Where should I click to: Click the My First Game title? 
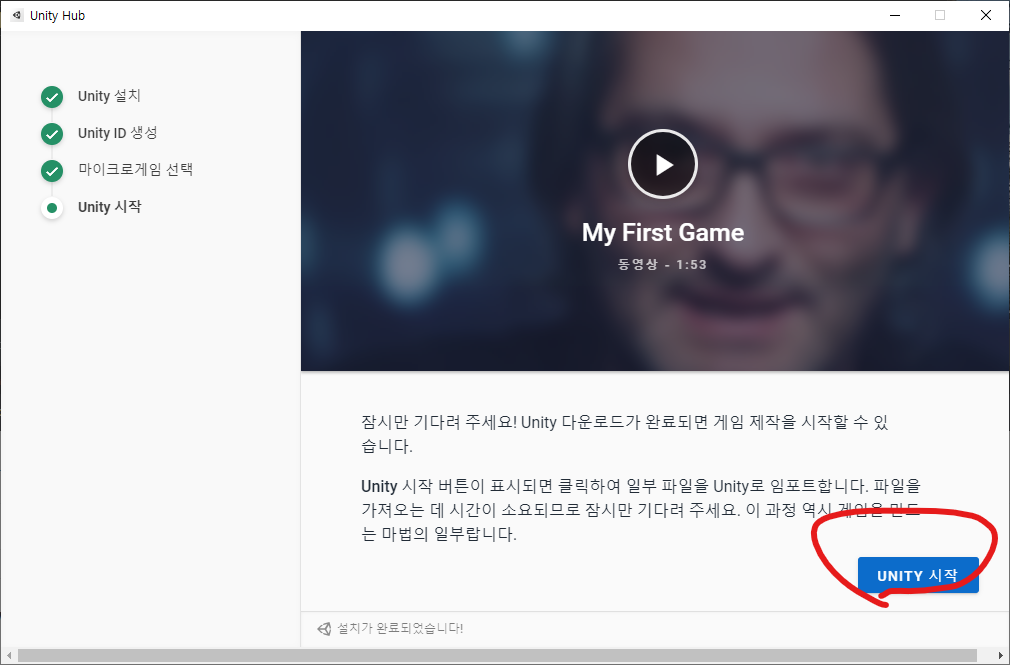pos(663,233)
